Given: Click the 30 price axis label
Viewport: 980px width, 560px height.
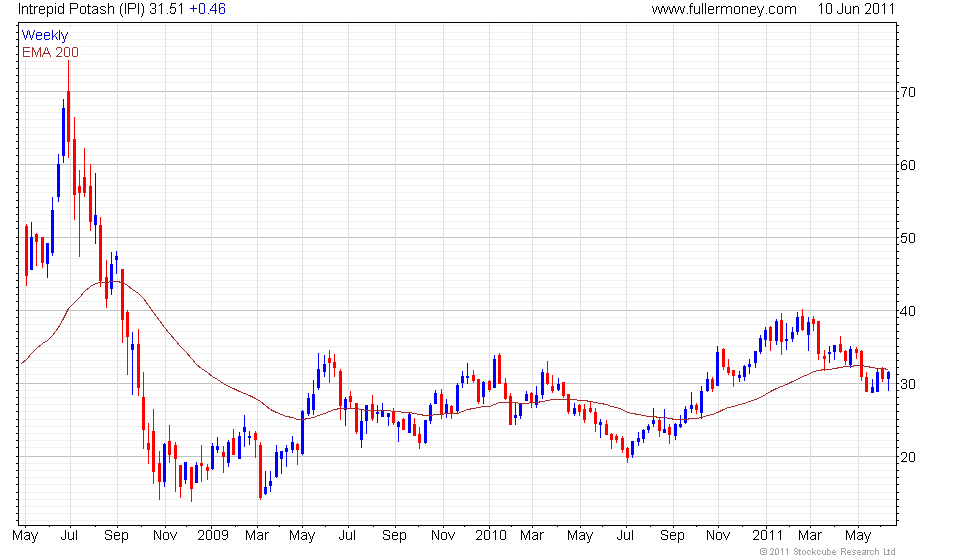Looking at the screenshot, I should click(908, 384).
